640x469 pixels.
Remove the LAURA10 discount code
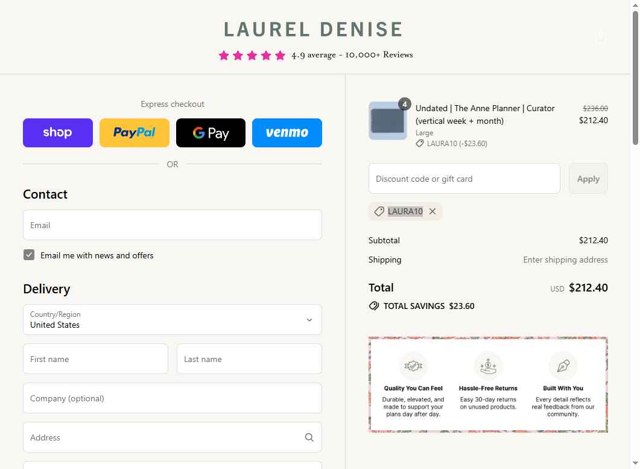coord(433,211)
